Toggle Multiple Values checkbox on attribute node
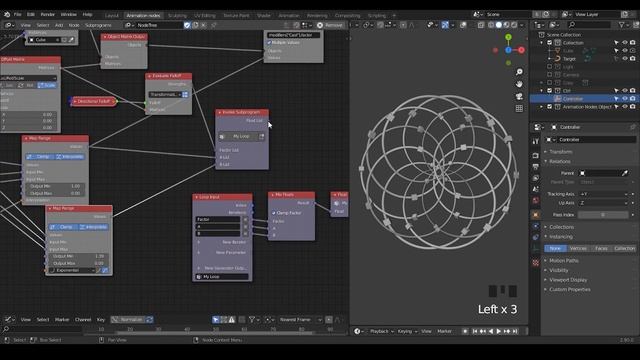This screenshot has height=360, width=640. point(269,43)
